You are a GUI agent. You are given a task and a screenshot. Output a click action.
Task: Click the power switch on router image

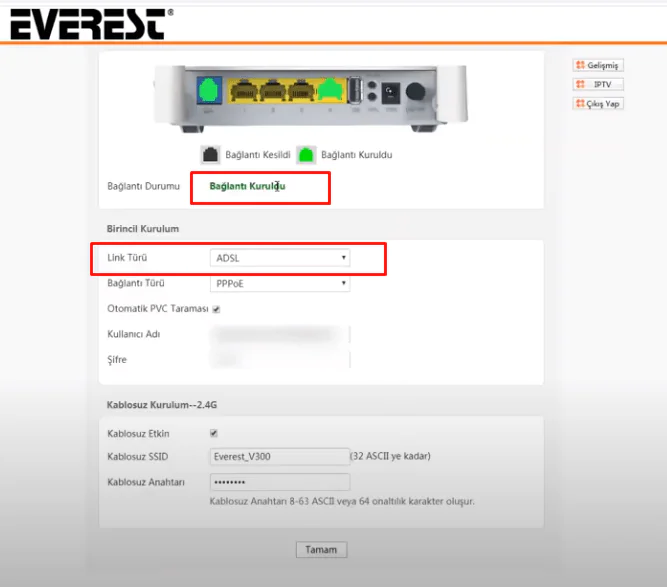pyautogui.click(x=391, y=93)
